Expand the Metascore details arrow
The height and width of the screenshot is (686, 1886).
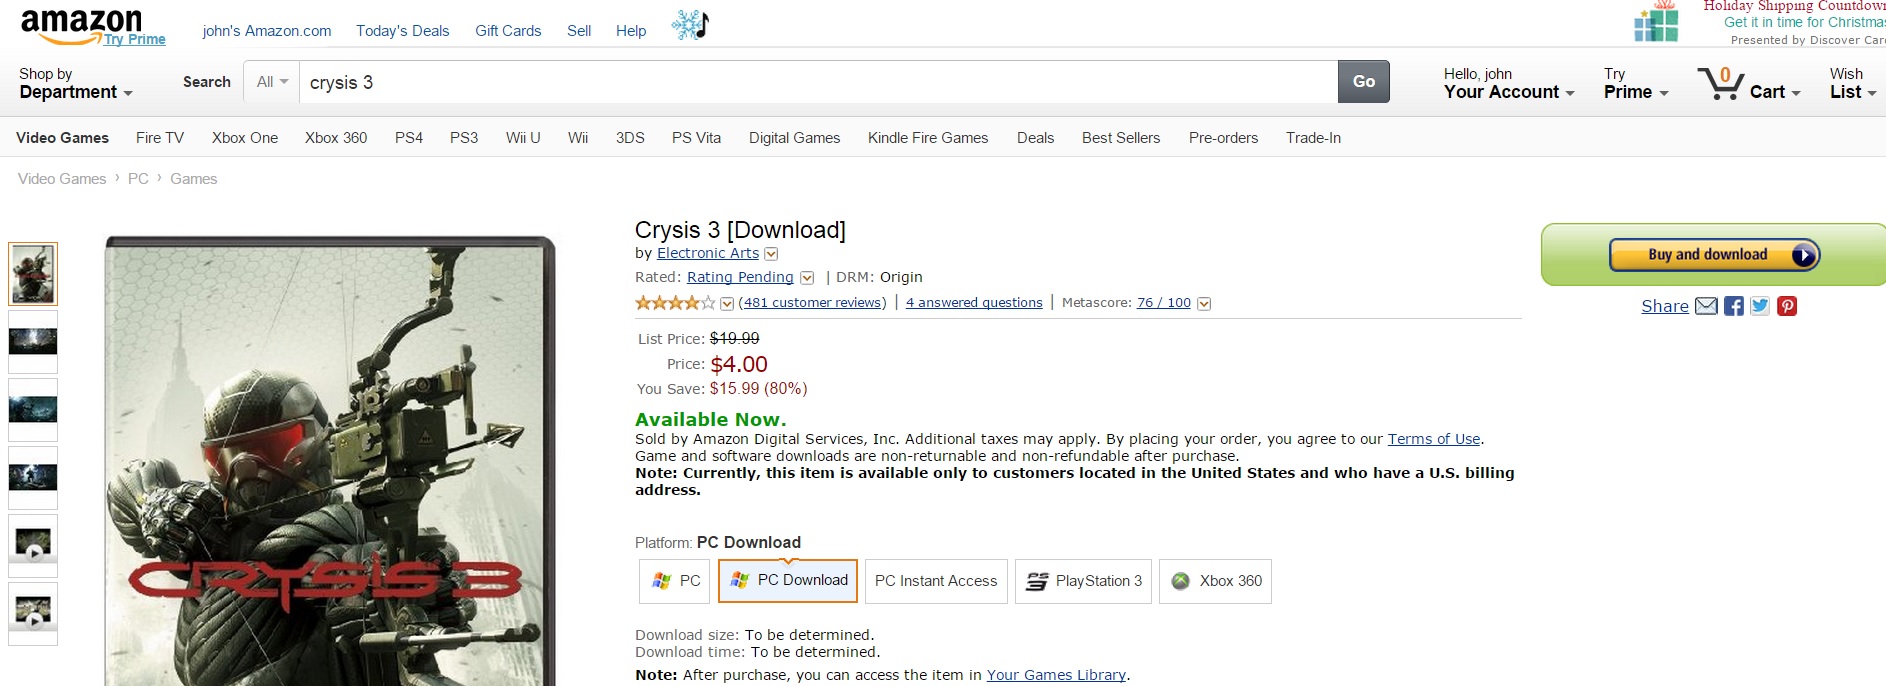[1204, 304]
